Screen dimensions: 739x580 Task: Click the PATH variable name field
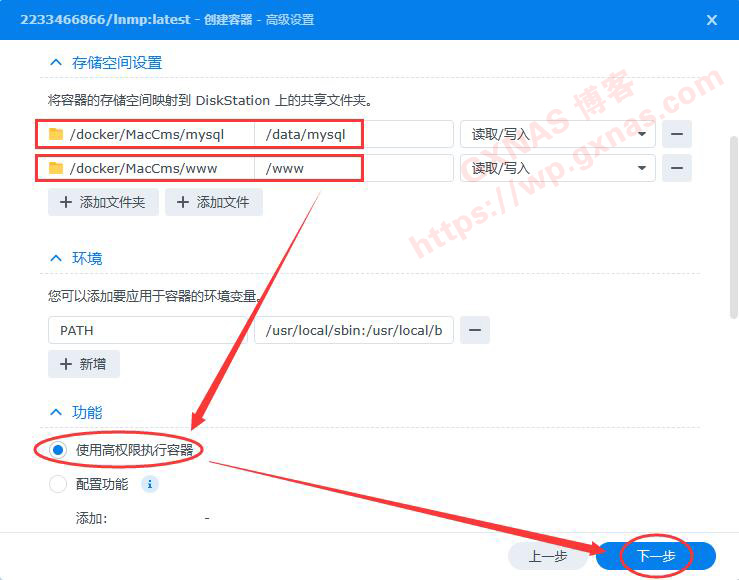(146, 330)
